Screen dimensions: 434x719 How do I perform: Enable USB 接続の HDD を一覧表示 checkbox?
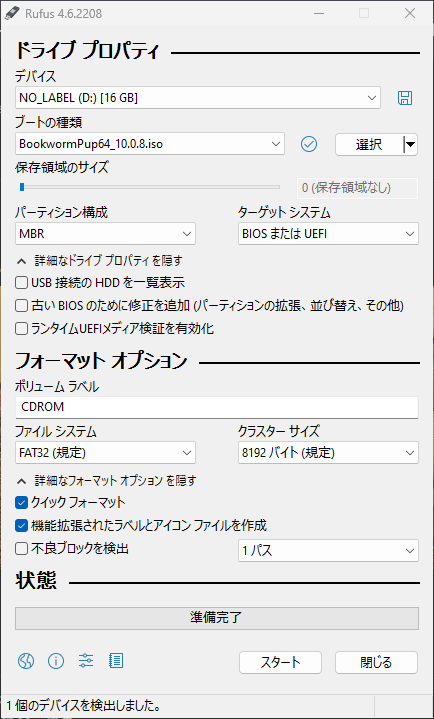click(22, 283)
